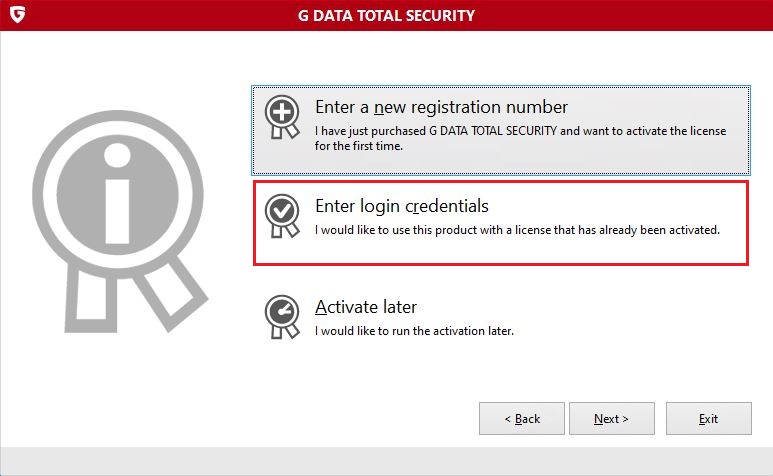
Task: Continue with the Next button
Action: click(x=612, y=418)
